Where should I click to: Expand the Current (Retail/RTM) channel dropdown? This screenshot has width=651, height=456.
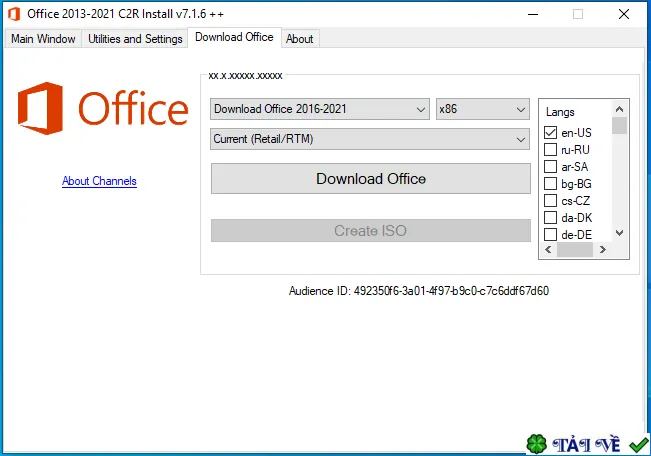pyautogui.click(x=370, y=139)
